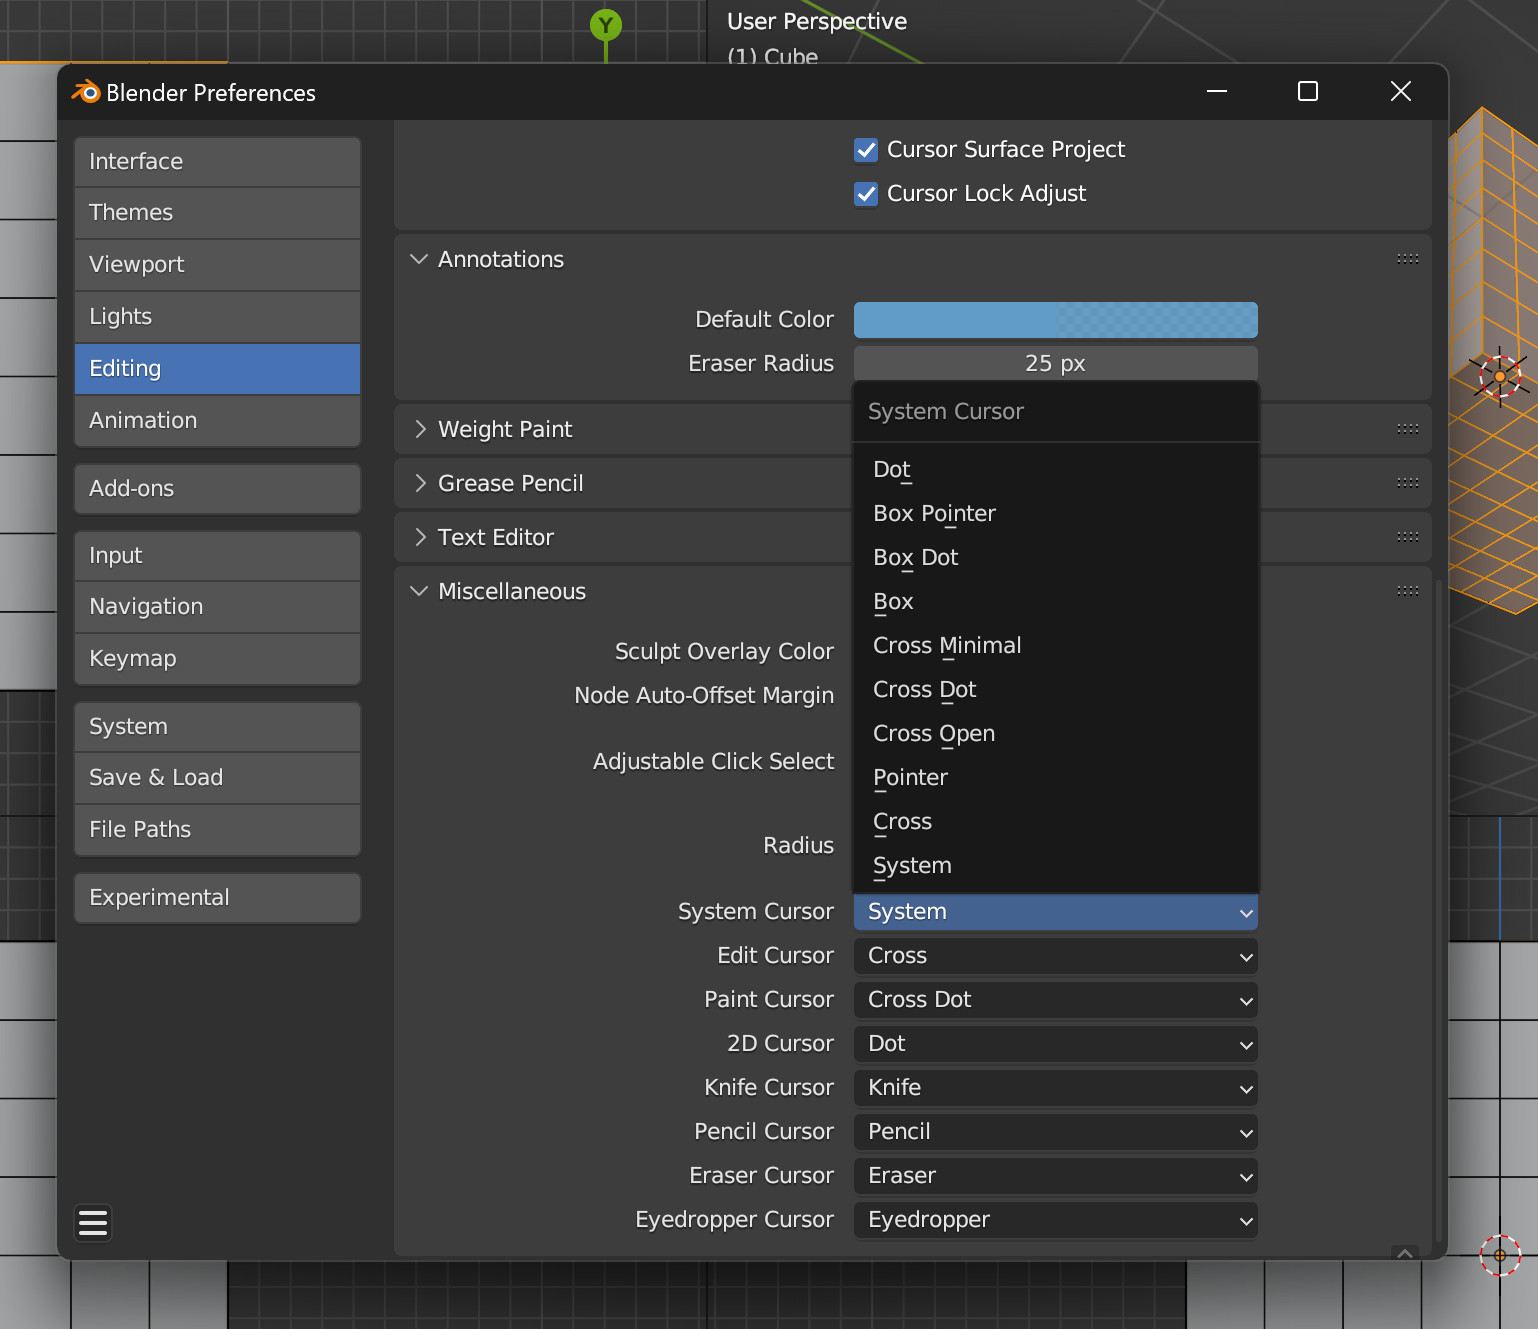Click the Annotations panel drag-handle grip
The image size is (1538, 1329).
pos(1407,259)
